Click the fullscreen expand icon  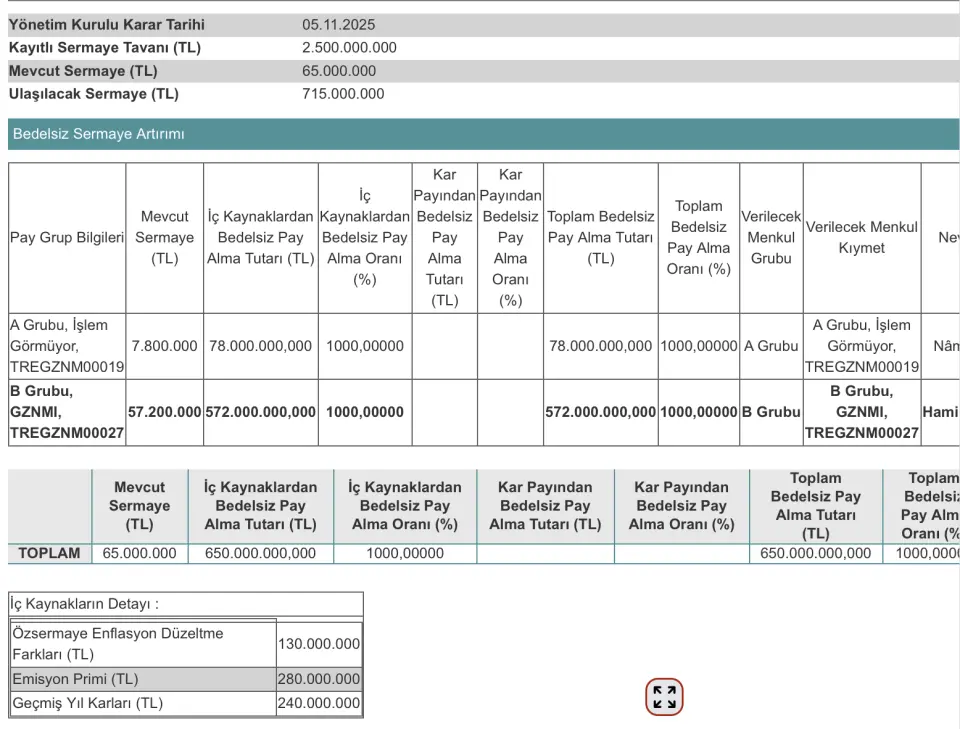664,697
